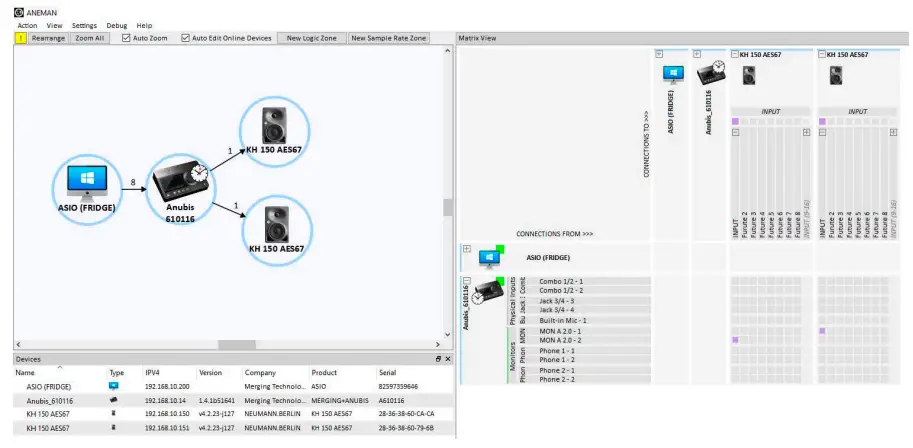Click the world view scroll-right arrow

pyautogui.click(x=438, y=344)
